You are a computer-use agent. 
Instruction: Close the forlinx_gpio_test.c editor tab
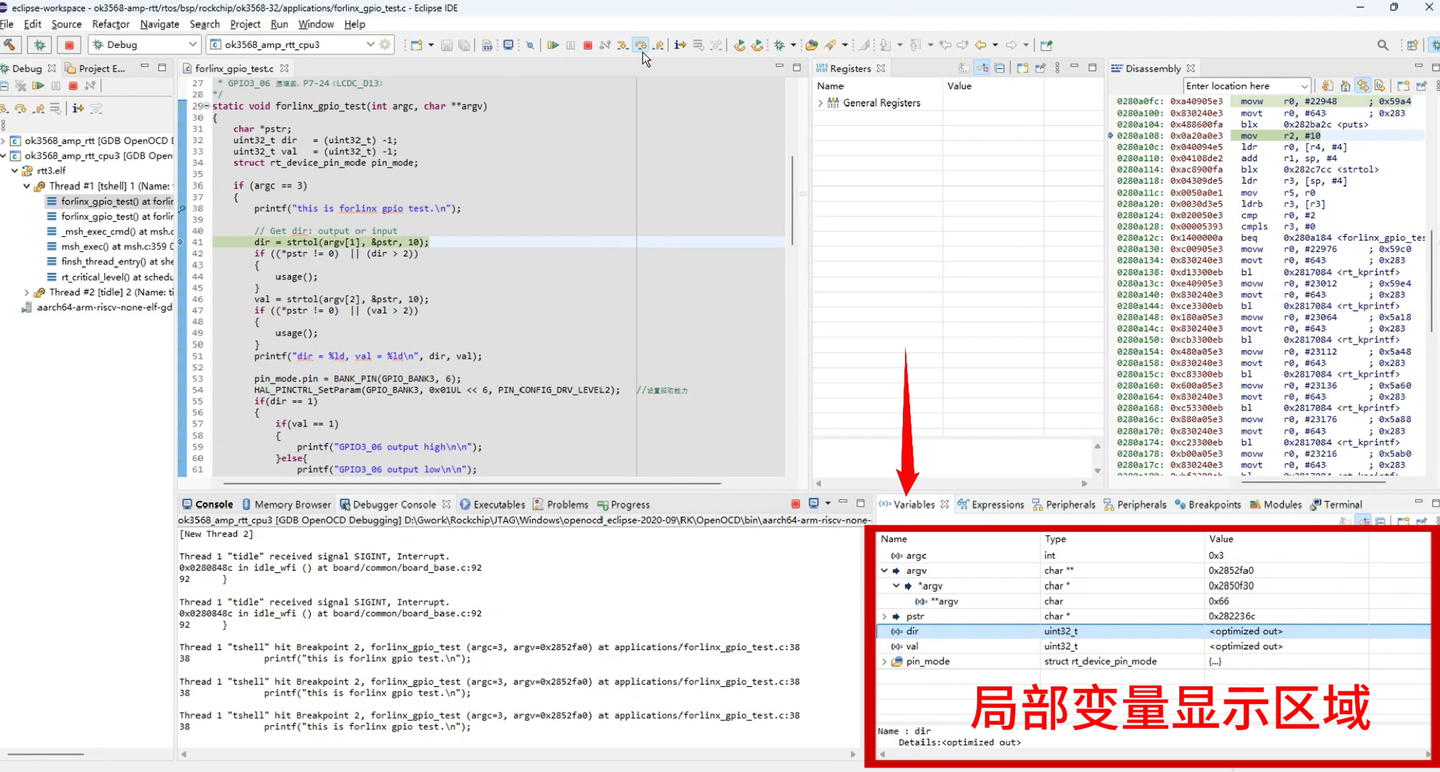click(285, 68)
